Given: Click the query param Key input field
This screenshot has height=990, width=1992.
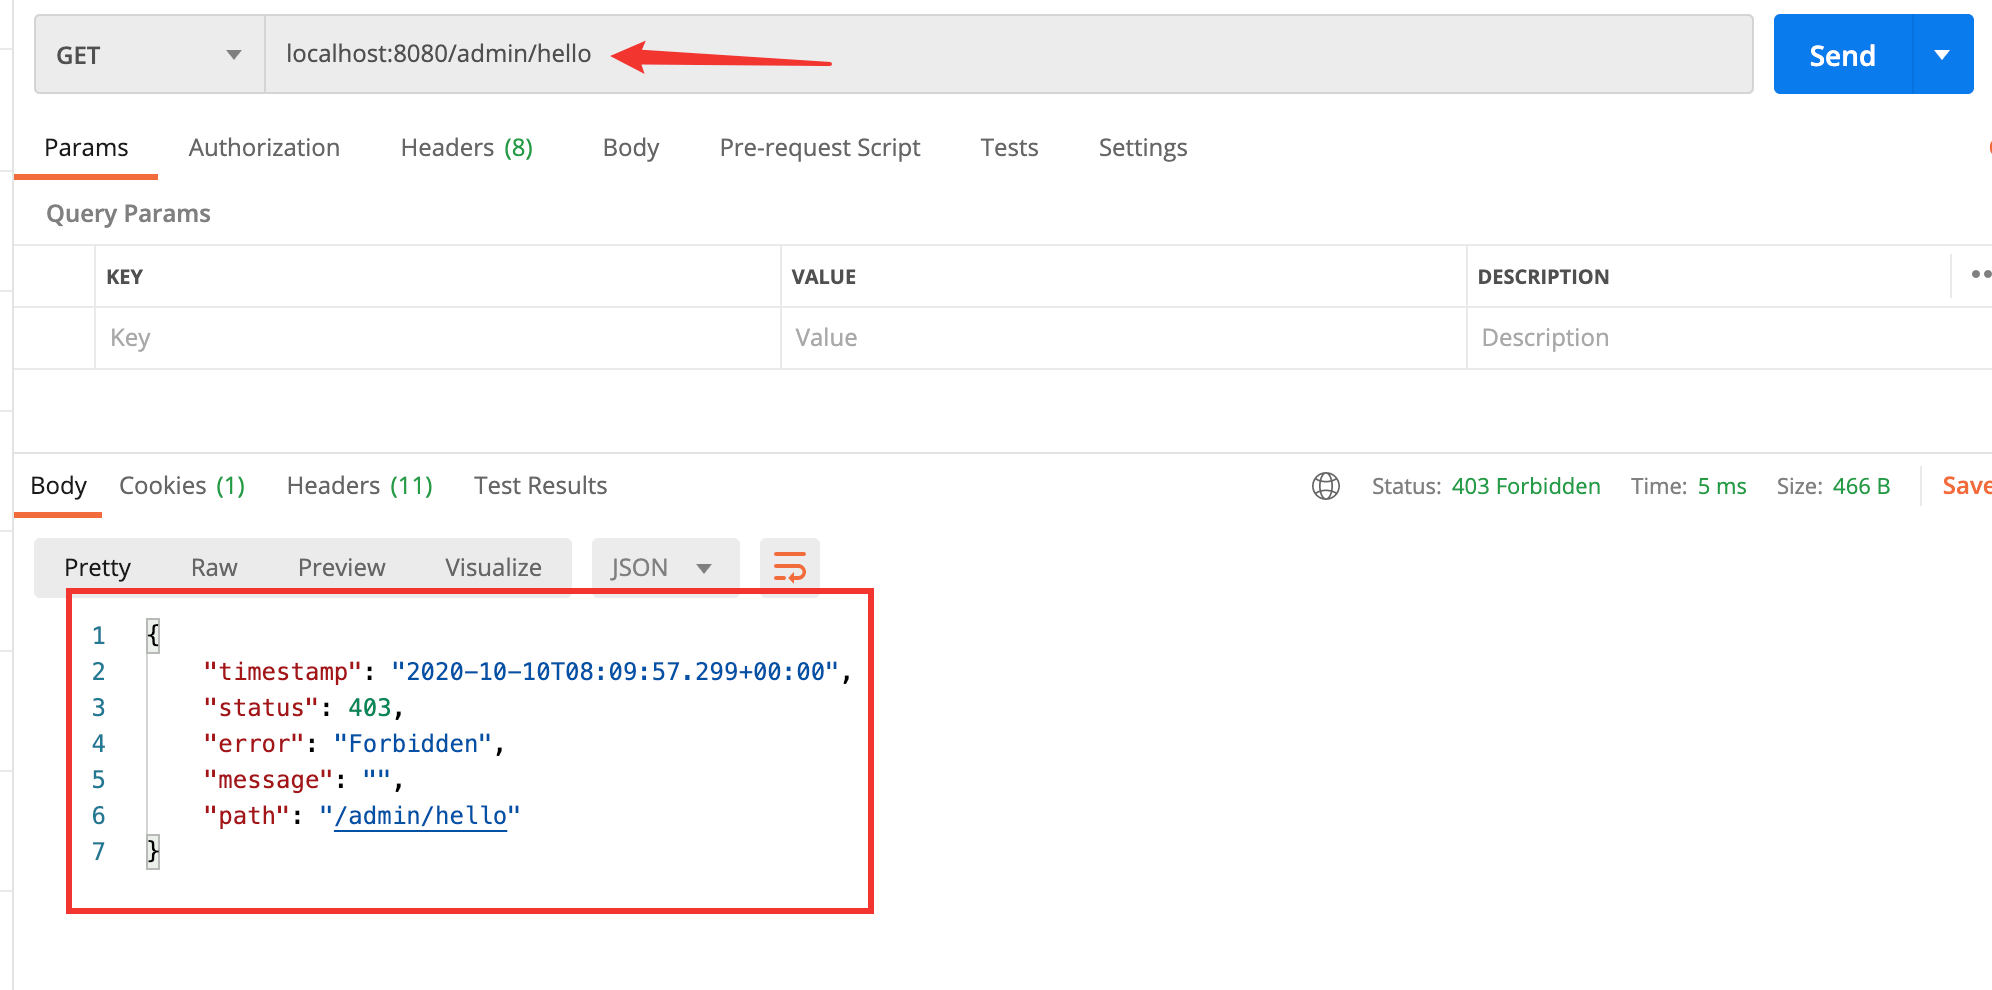Looking at the screenshot, I should [438, 338].
